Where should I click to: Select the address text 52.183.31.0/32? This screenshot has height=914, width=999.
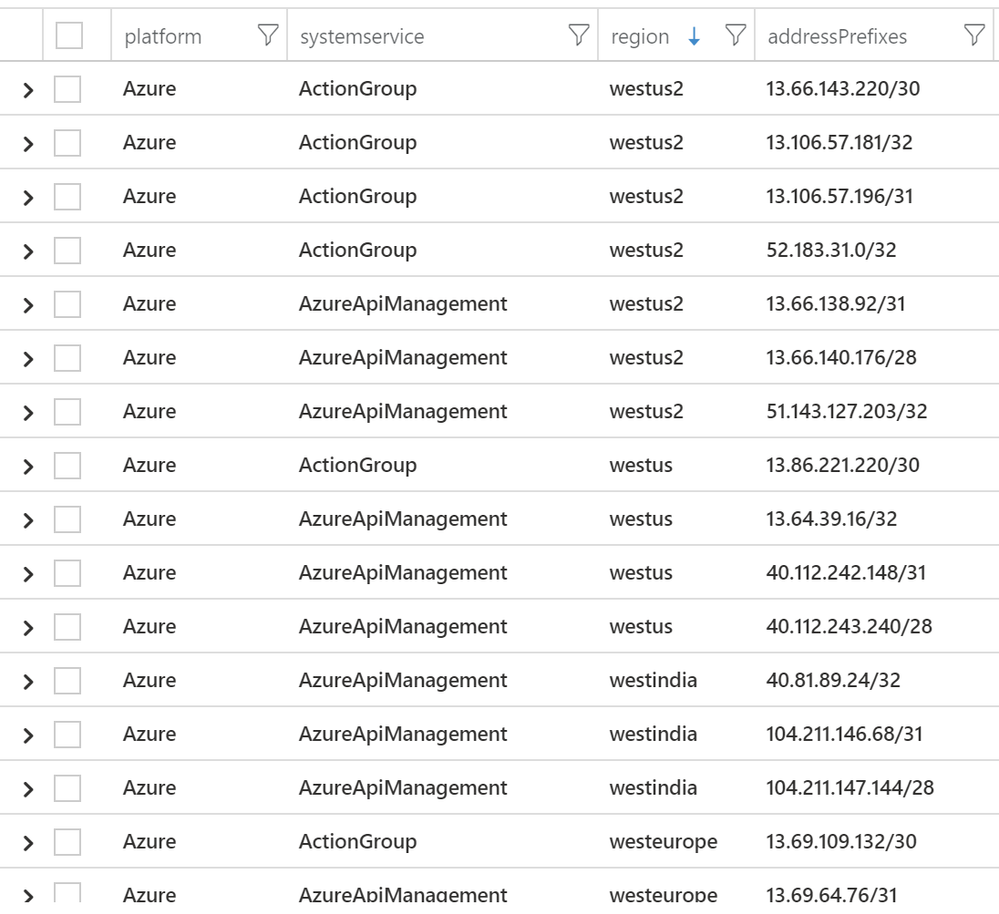[831, 250]
